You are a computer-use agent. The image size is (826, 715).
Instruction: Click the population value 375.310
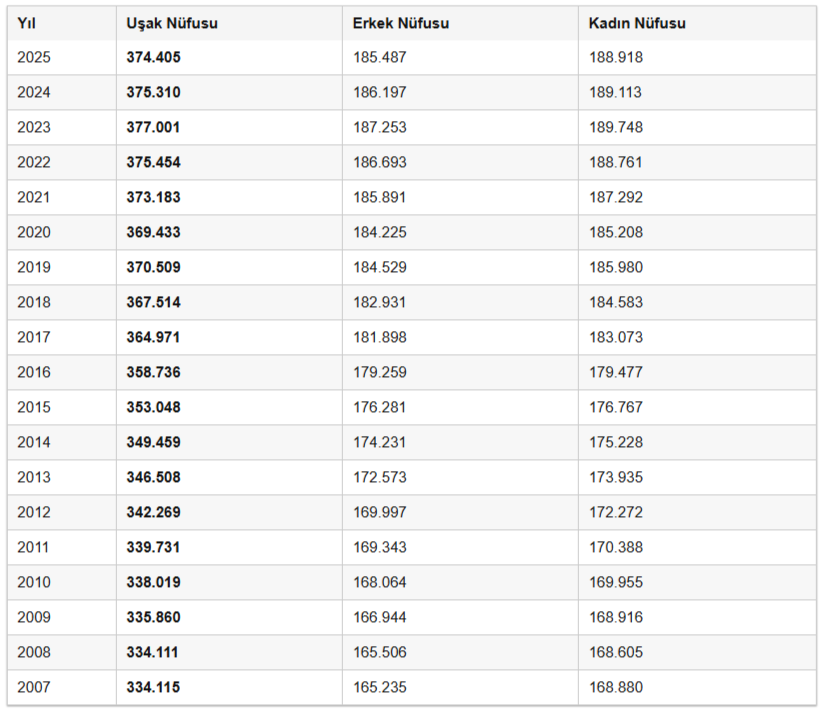(153, 92)
